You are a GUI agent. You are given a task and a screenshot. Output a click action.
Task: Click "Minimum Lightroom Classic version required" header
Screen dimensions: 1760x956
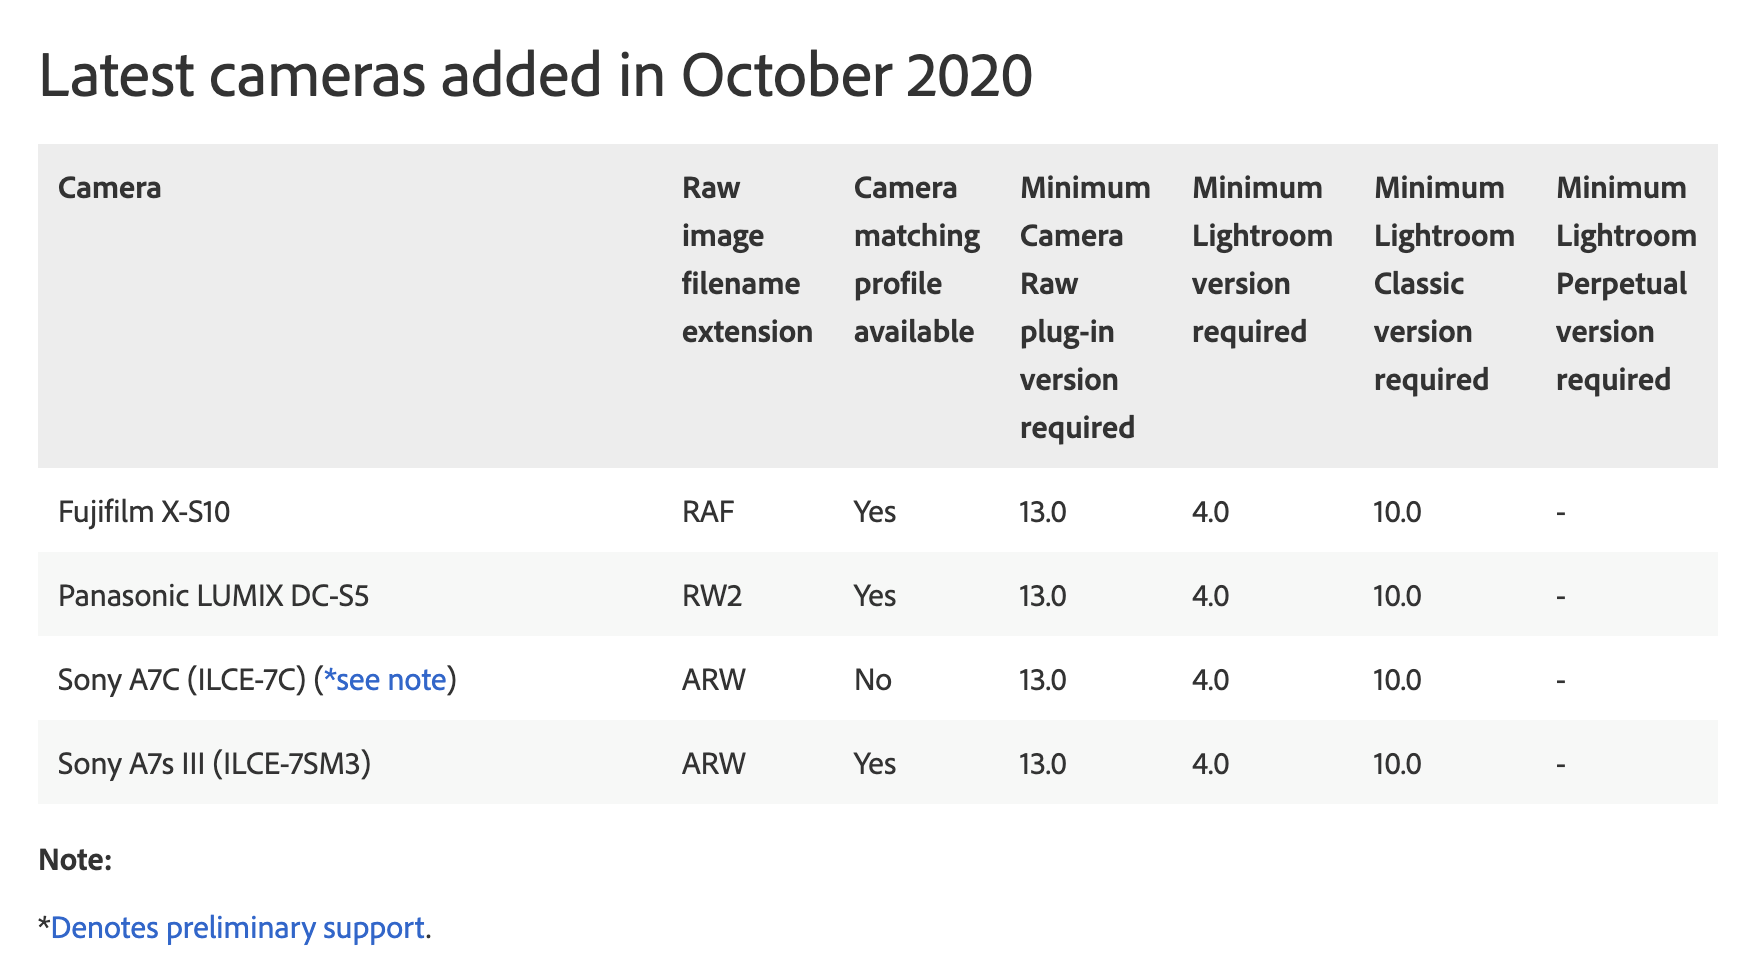1444,284
